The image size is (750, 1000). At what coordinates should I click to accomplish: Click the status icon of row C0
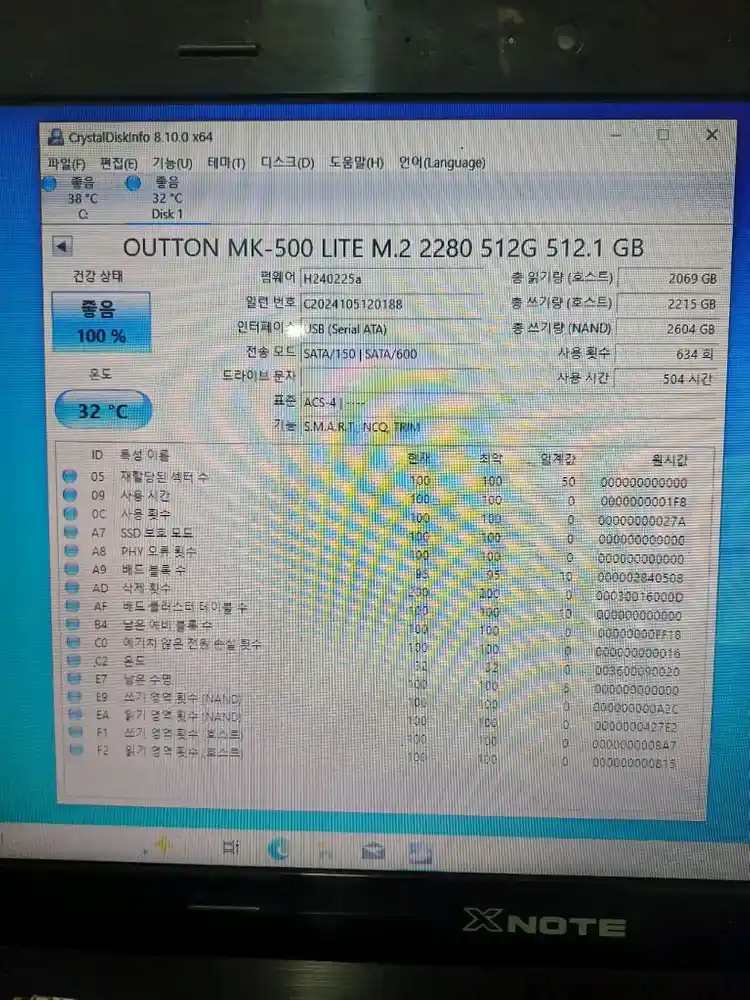click(x=74, y=642)
